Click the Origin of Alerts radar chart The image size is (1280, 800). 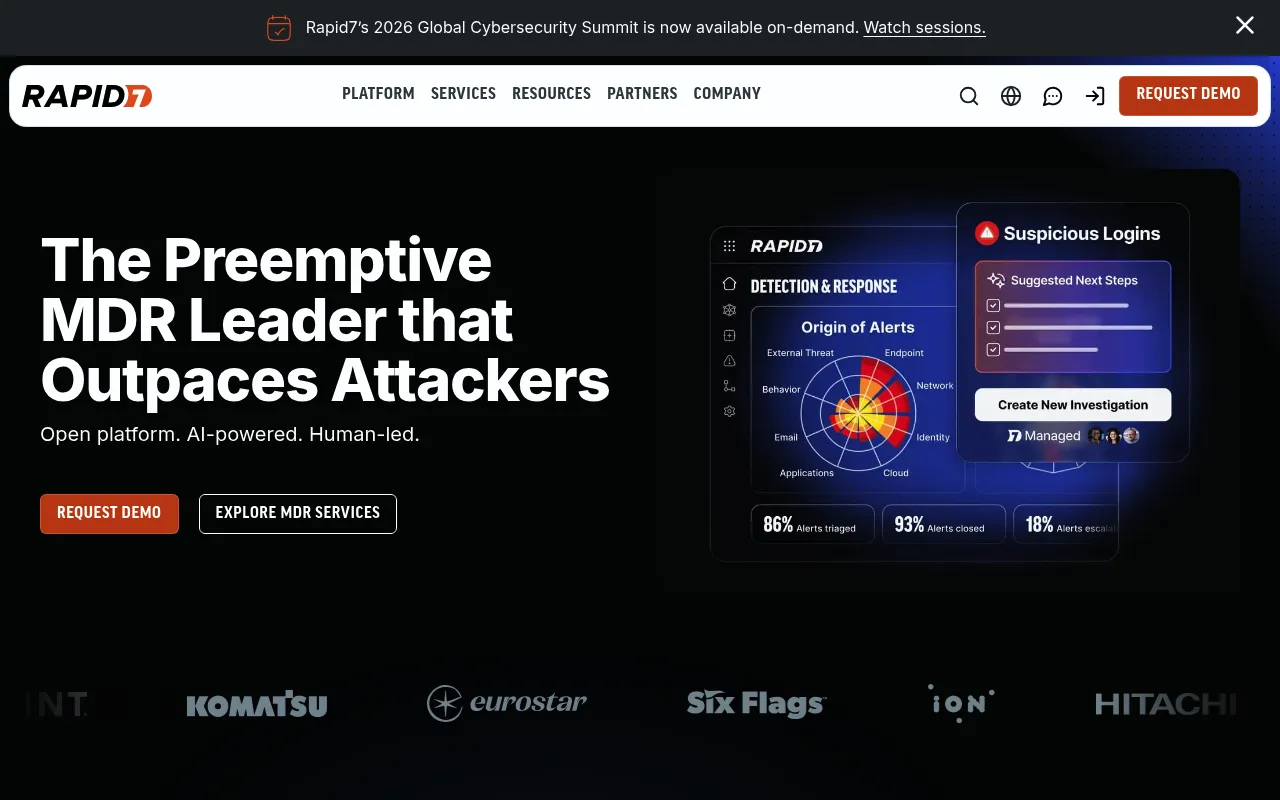(859, 412)
